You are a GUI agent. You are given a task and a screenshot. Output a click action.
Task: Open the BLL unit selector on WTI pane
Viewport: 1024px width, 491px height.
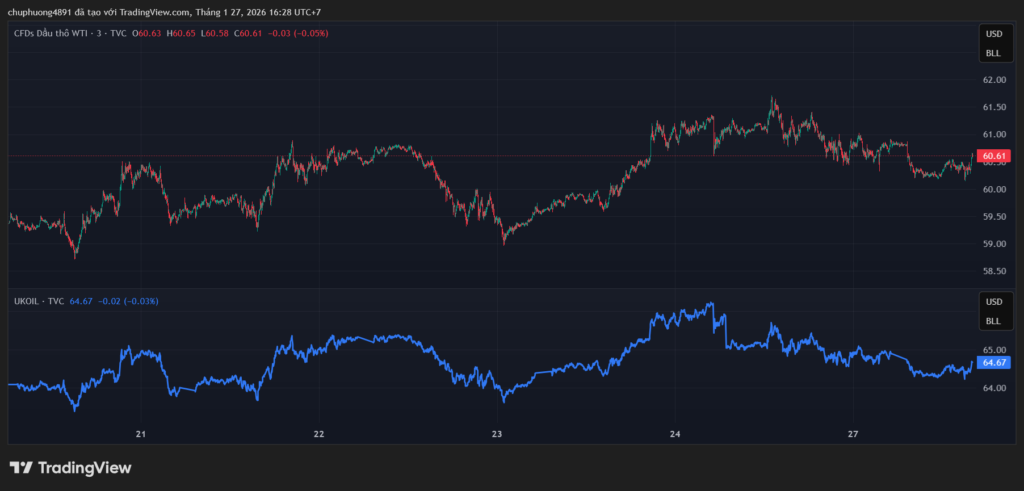[x=993, y=53]
